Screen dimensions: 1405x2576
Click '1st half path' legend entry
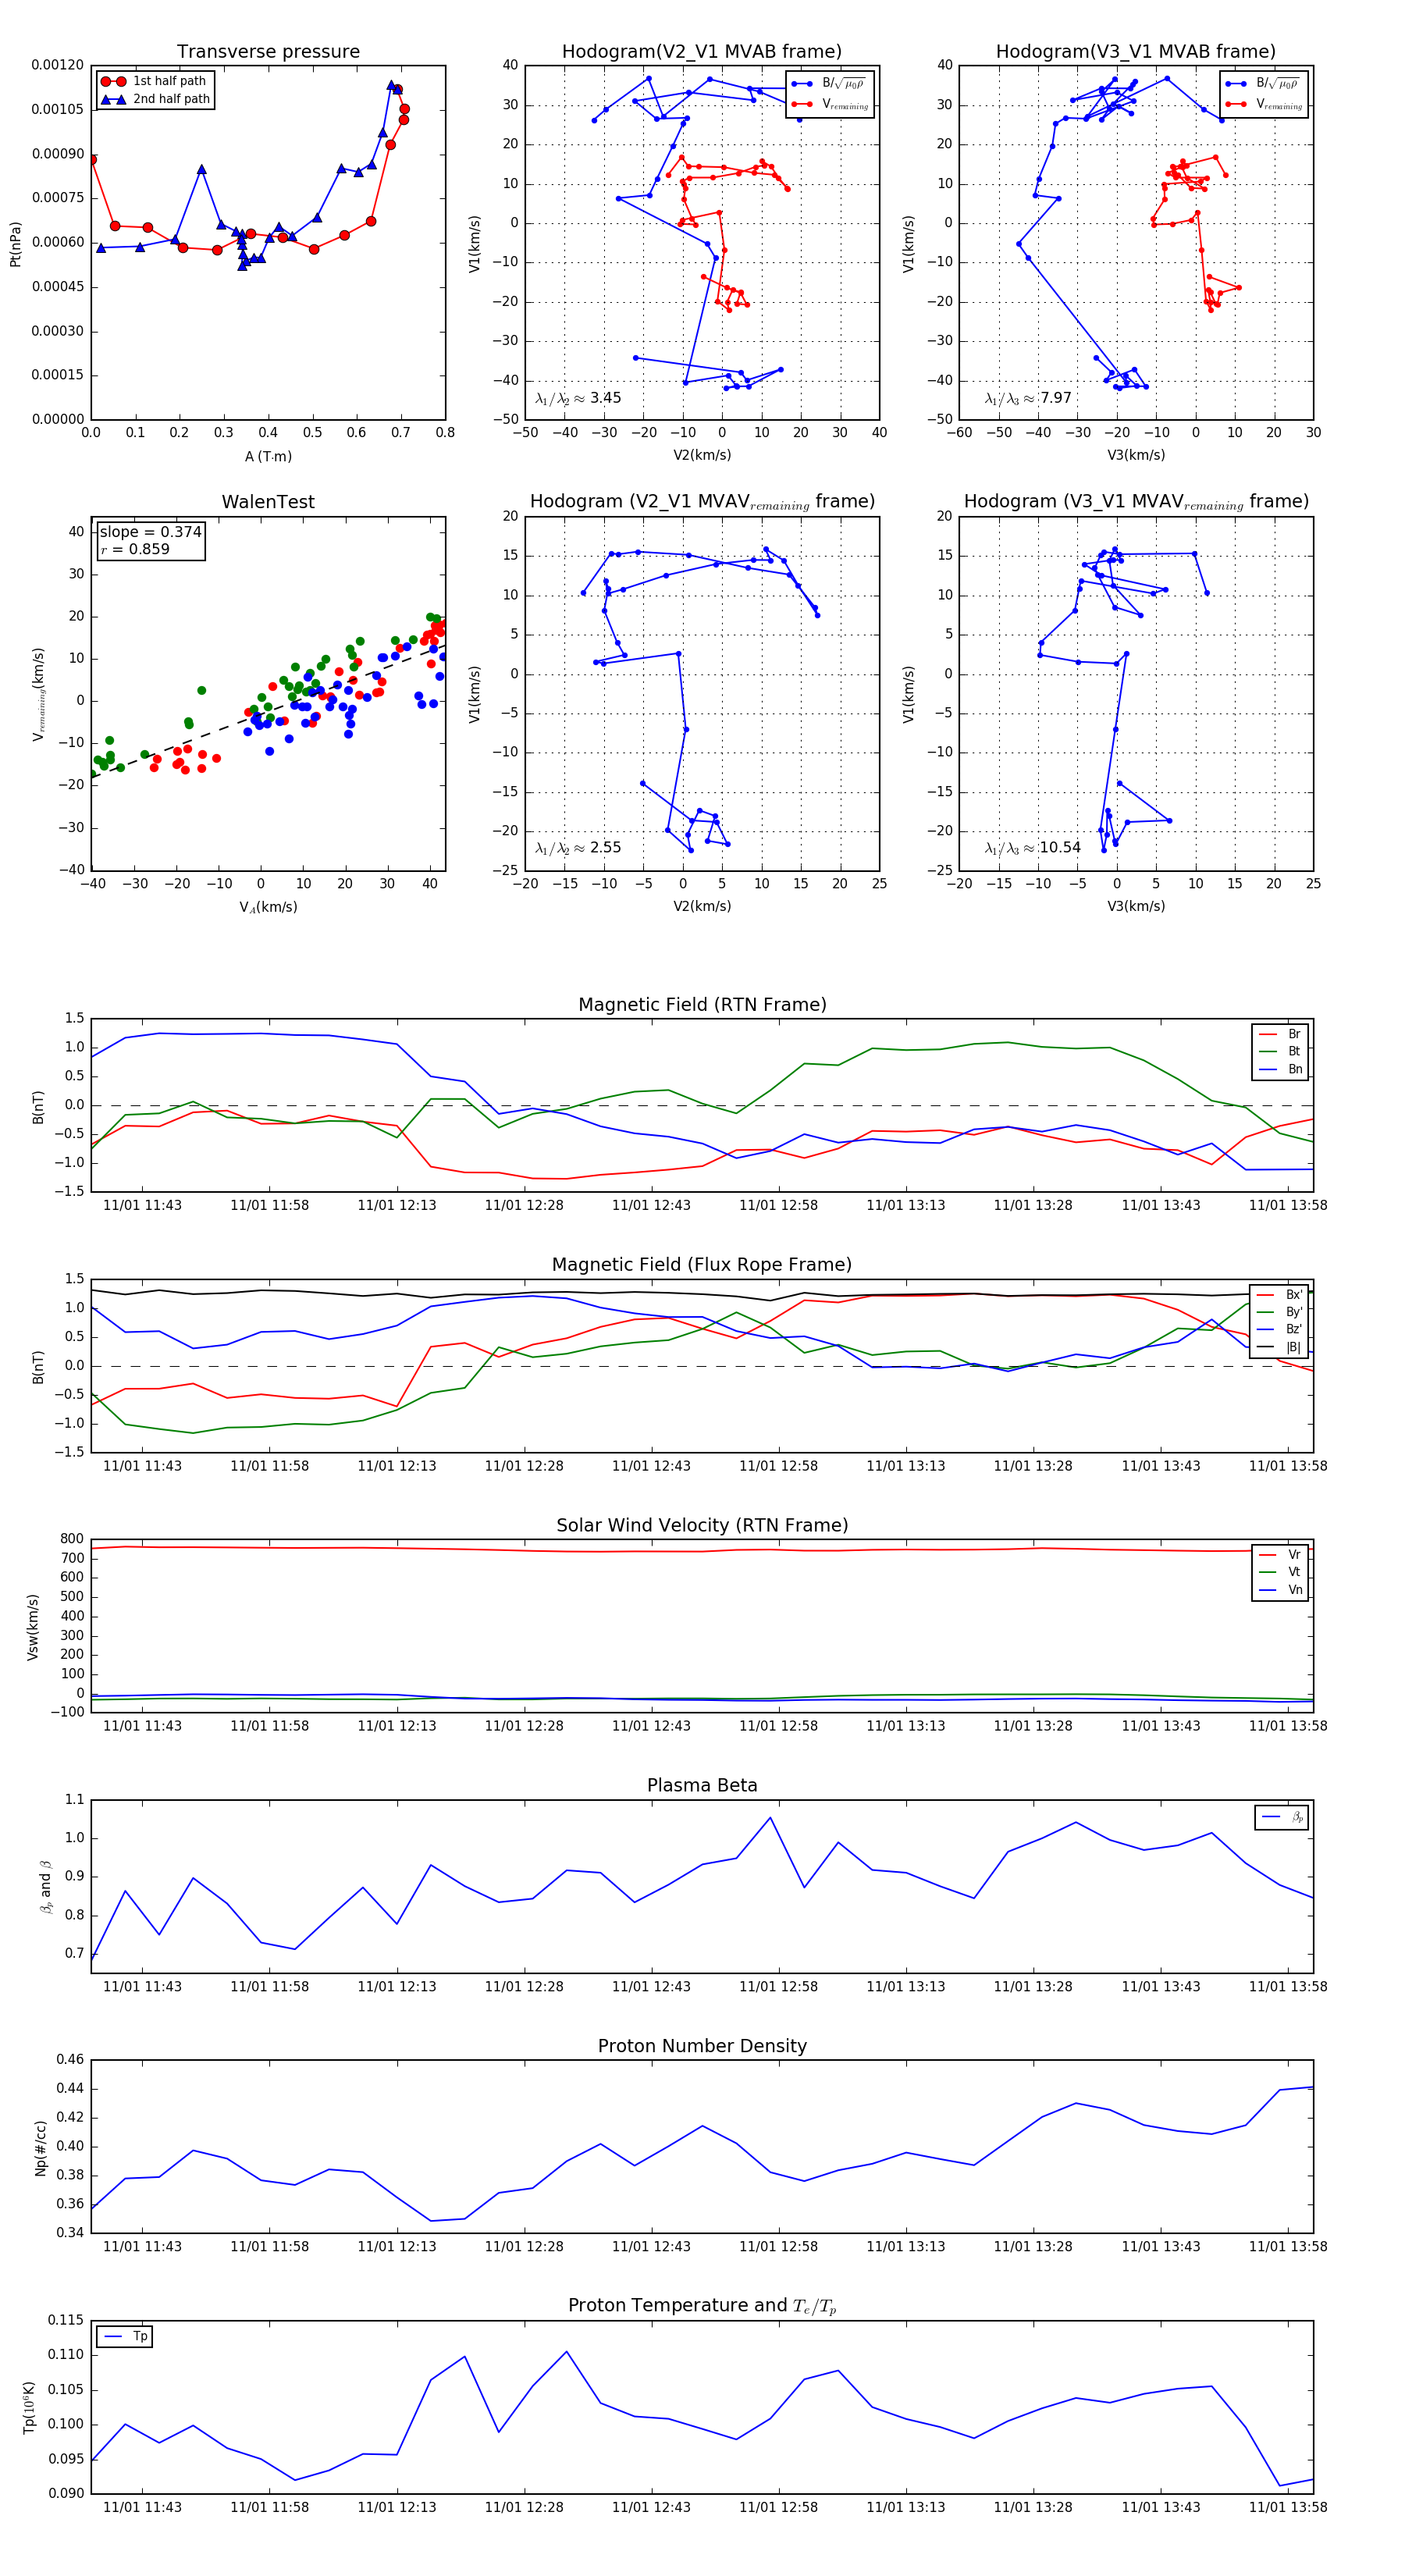point(154,81)
